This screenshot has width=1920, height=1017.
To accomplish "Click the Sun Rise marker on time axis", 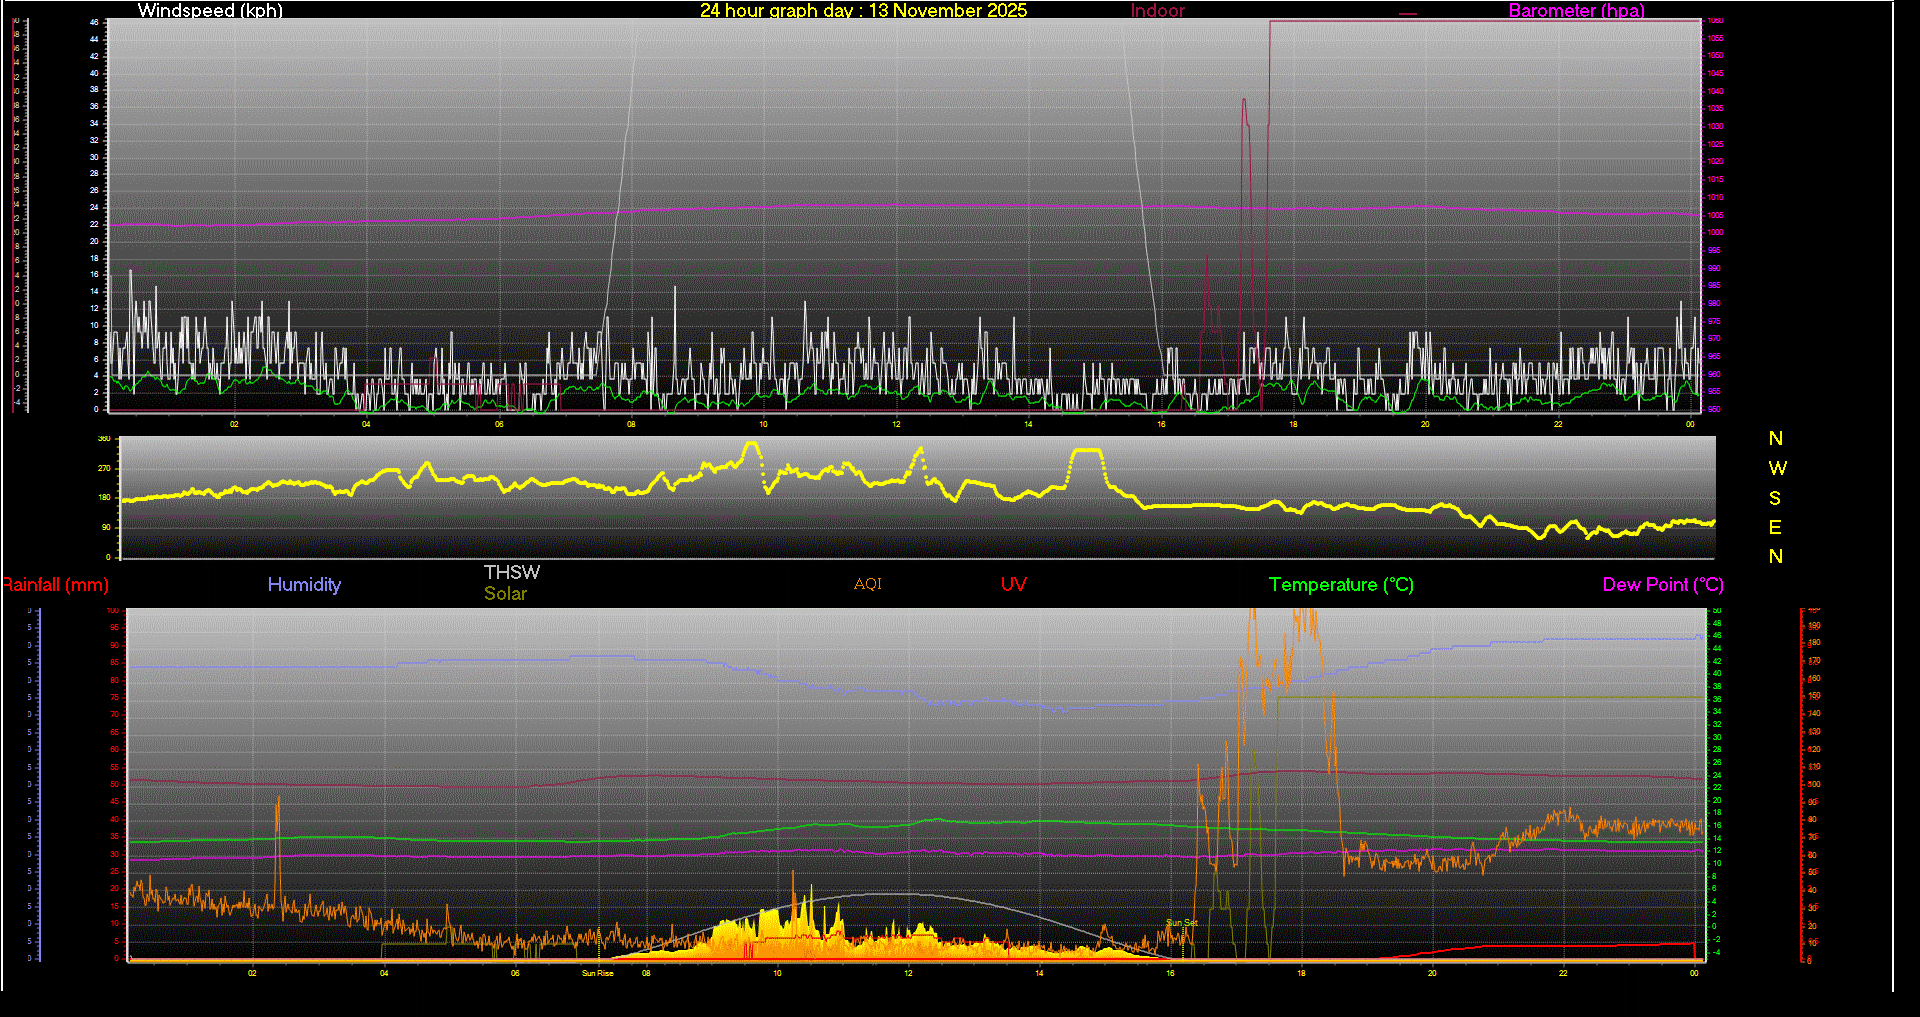I will [x=598, y=973].
